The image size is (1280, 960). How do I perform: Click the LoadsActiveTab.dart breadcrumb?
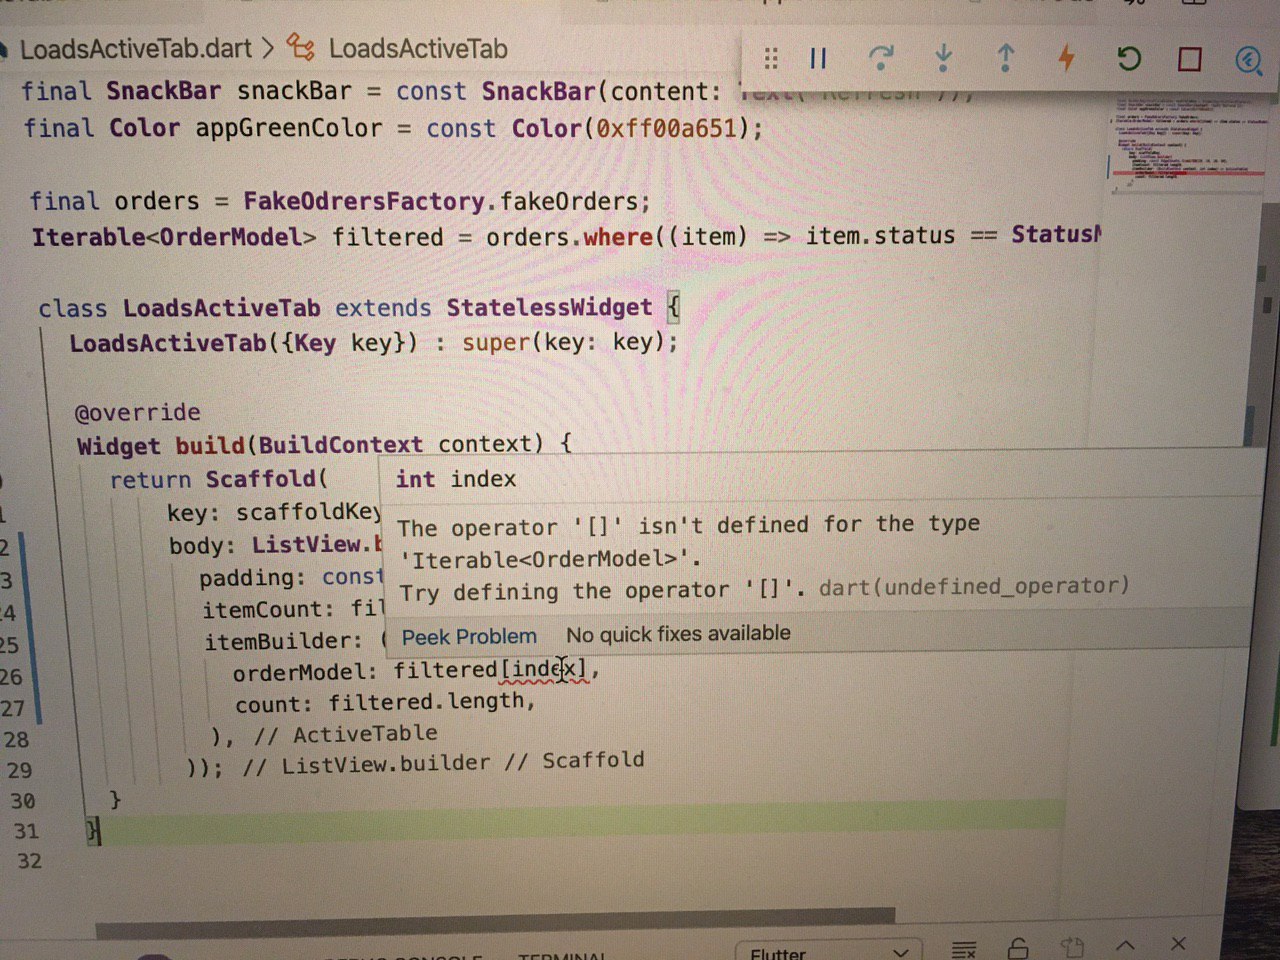(136, 48)
